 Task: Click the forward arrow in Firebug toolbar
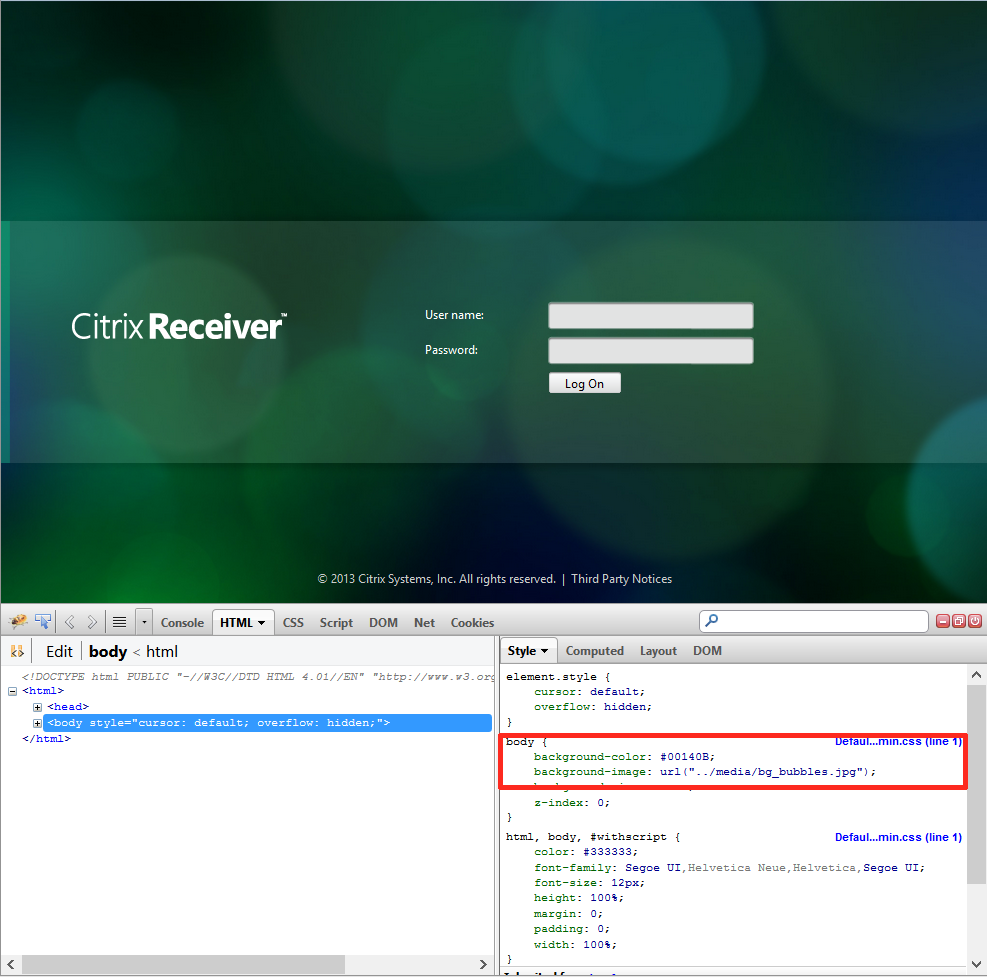[x=92, y=622]
